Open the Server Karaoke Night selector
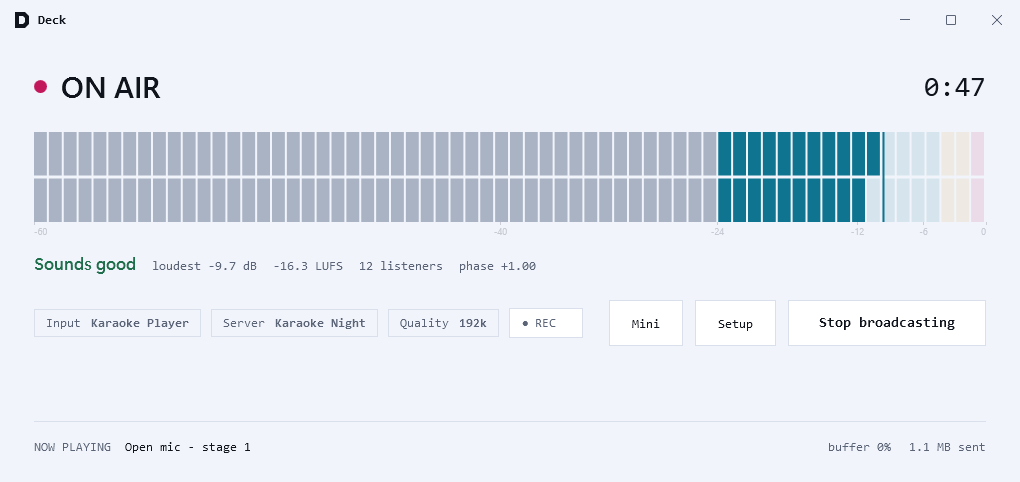The width and height of the screenshot is (1020, 482). tap(294, 323)
